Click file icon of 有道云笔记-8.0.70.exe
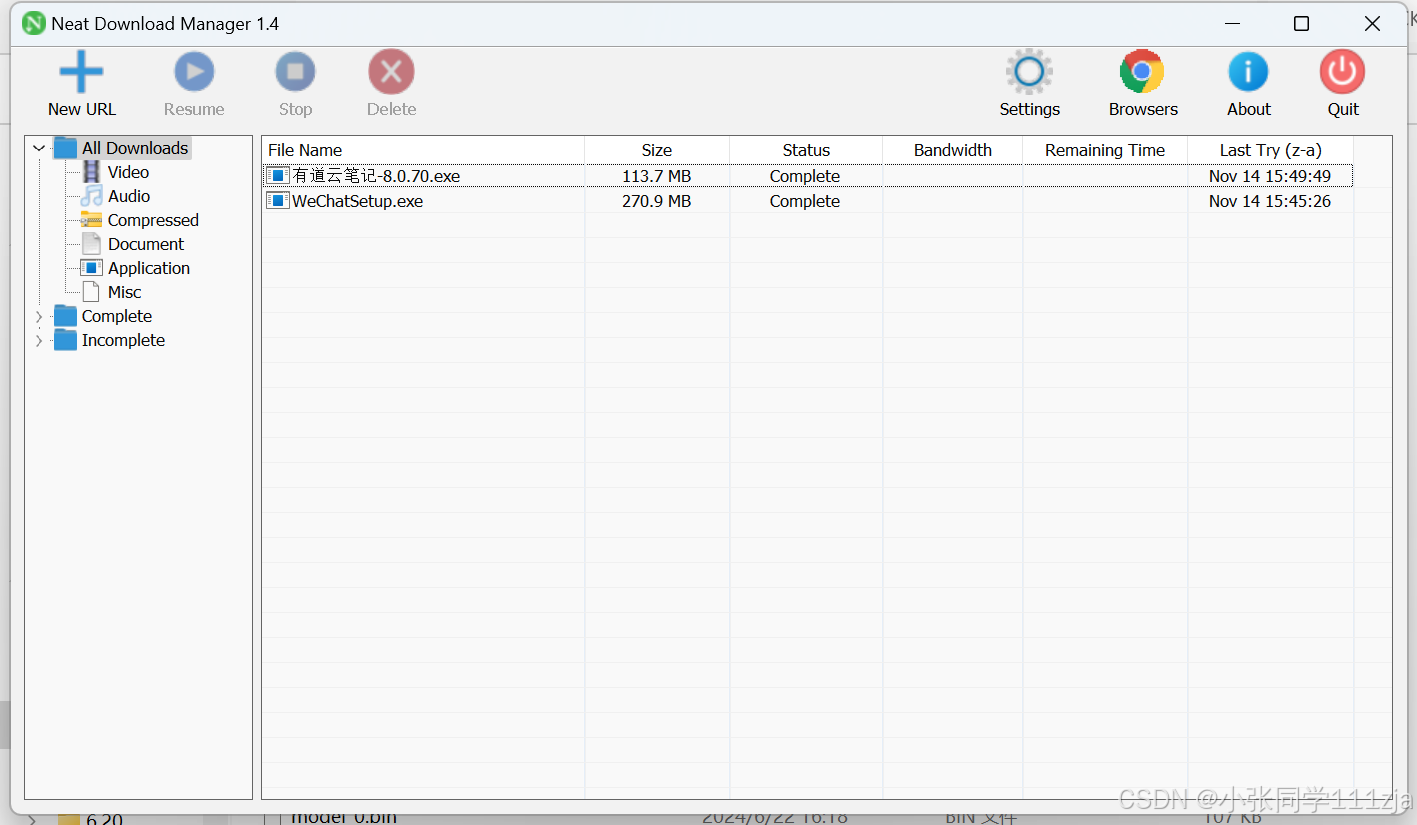1417x825 pixels. click(x=277, y=176)
